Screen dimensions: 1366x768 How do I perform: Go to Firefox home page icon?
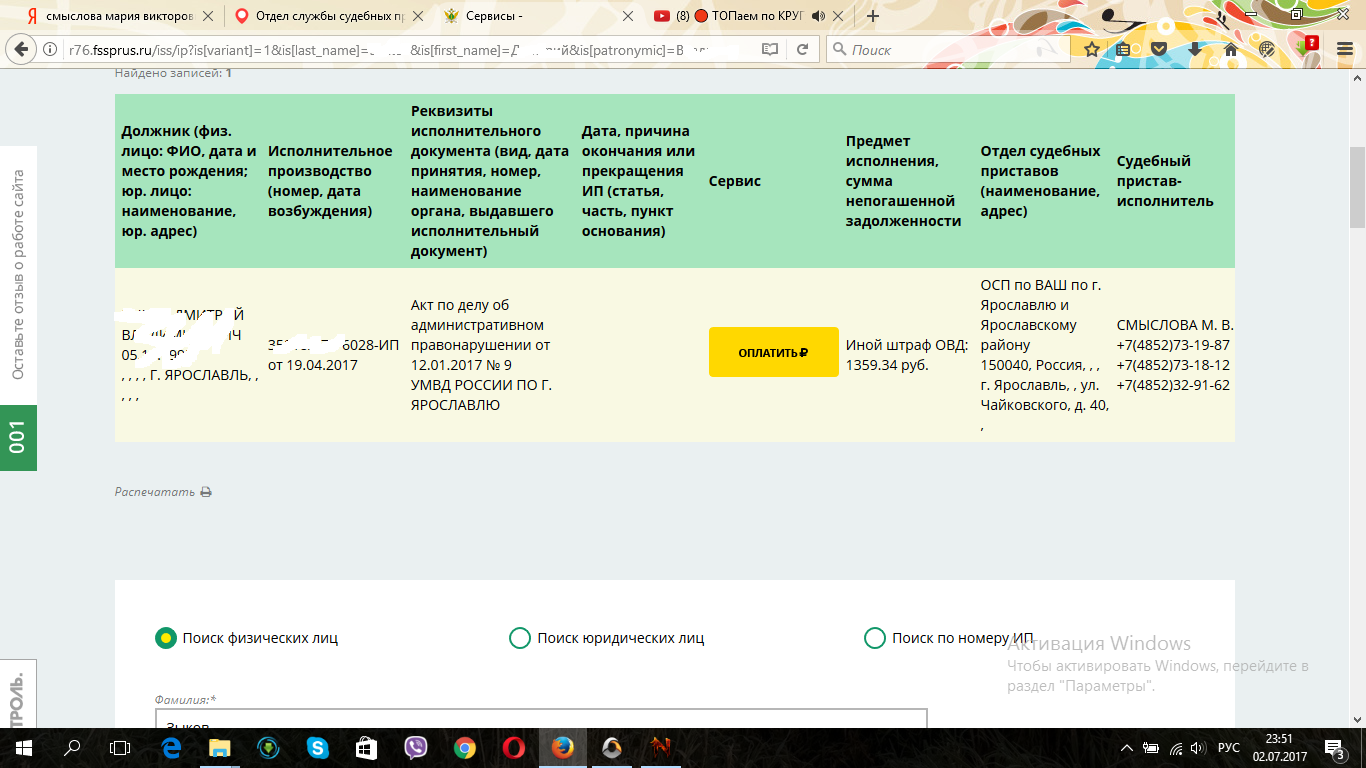1231,49
